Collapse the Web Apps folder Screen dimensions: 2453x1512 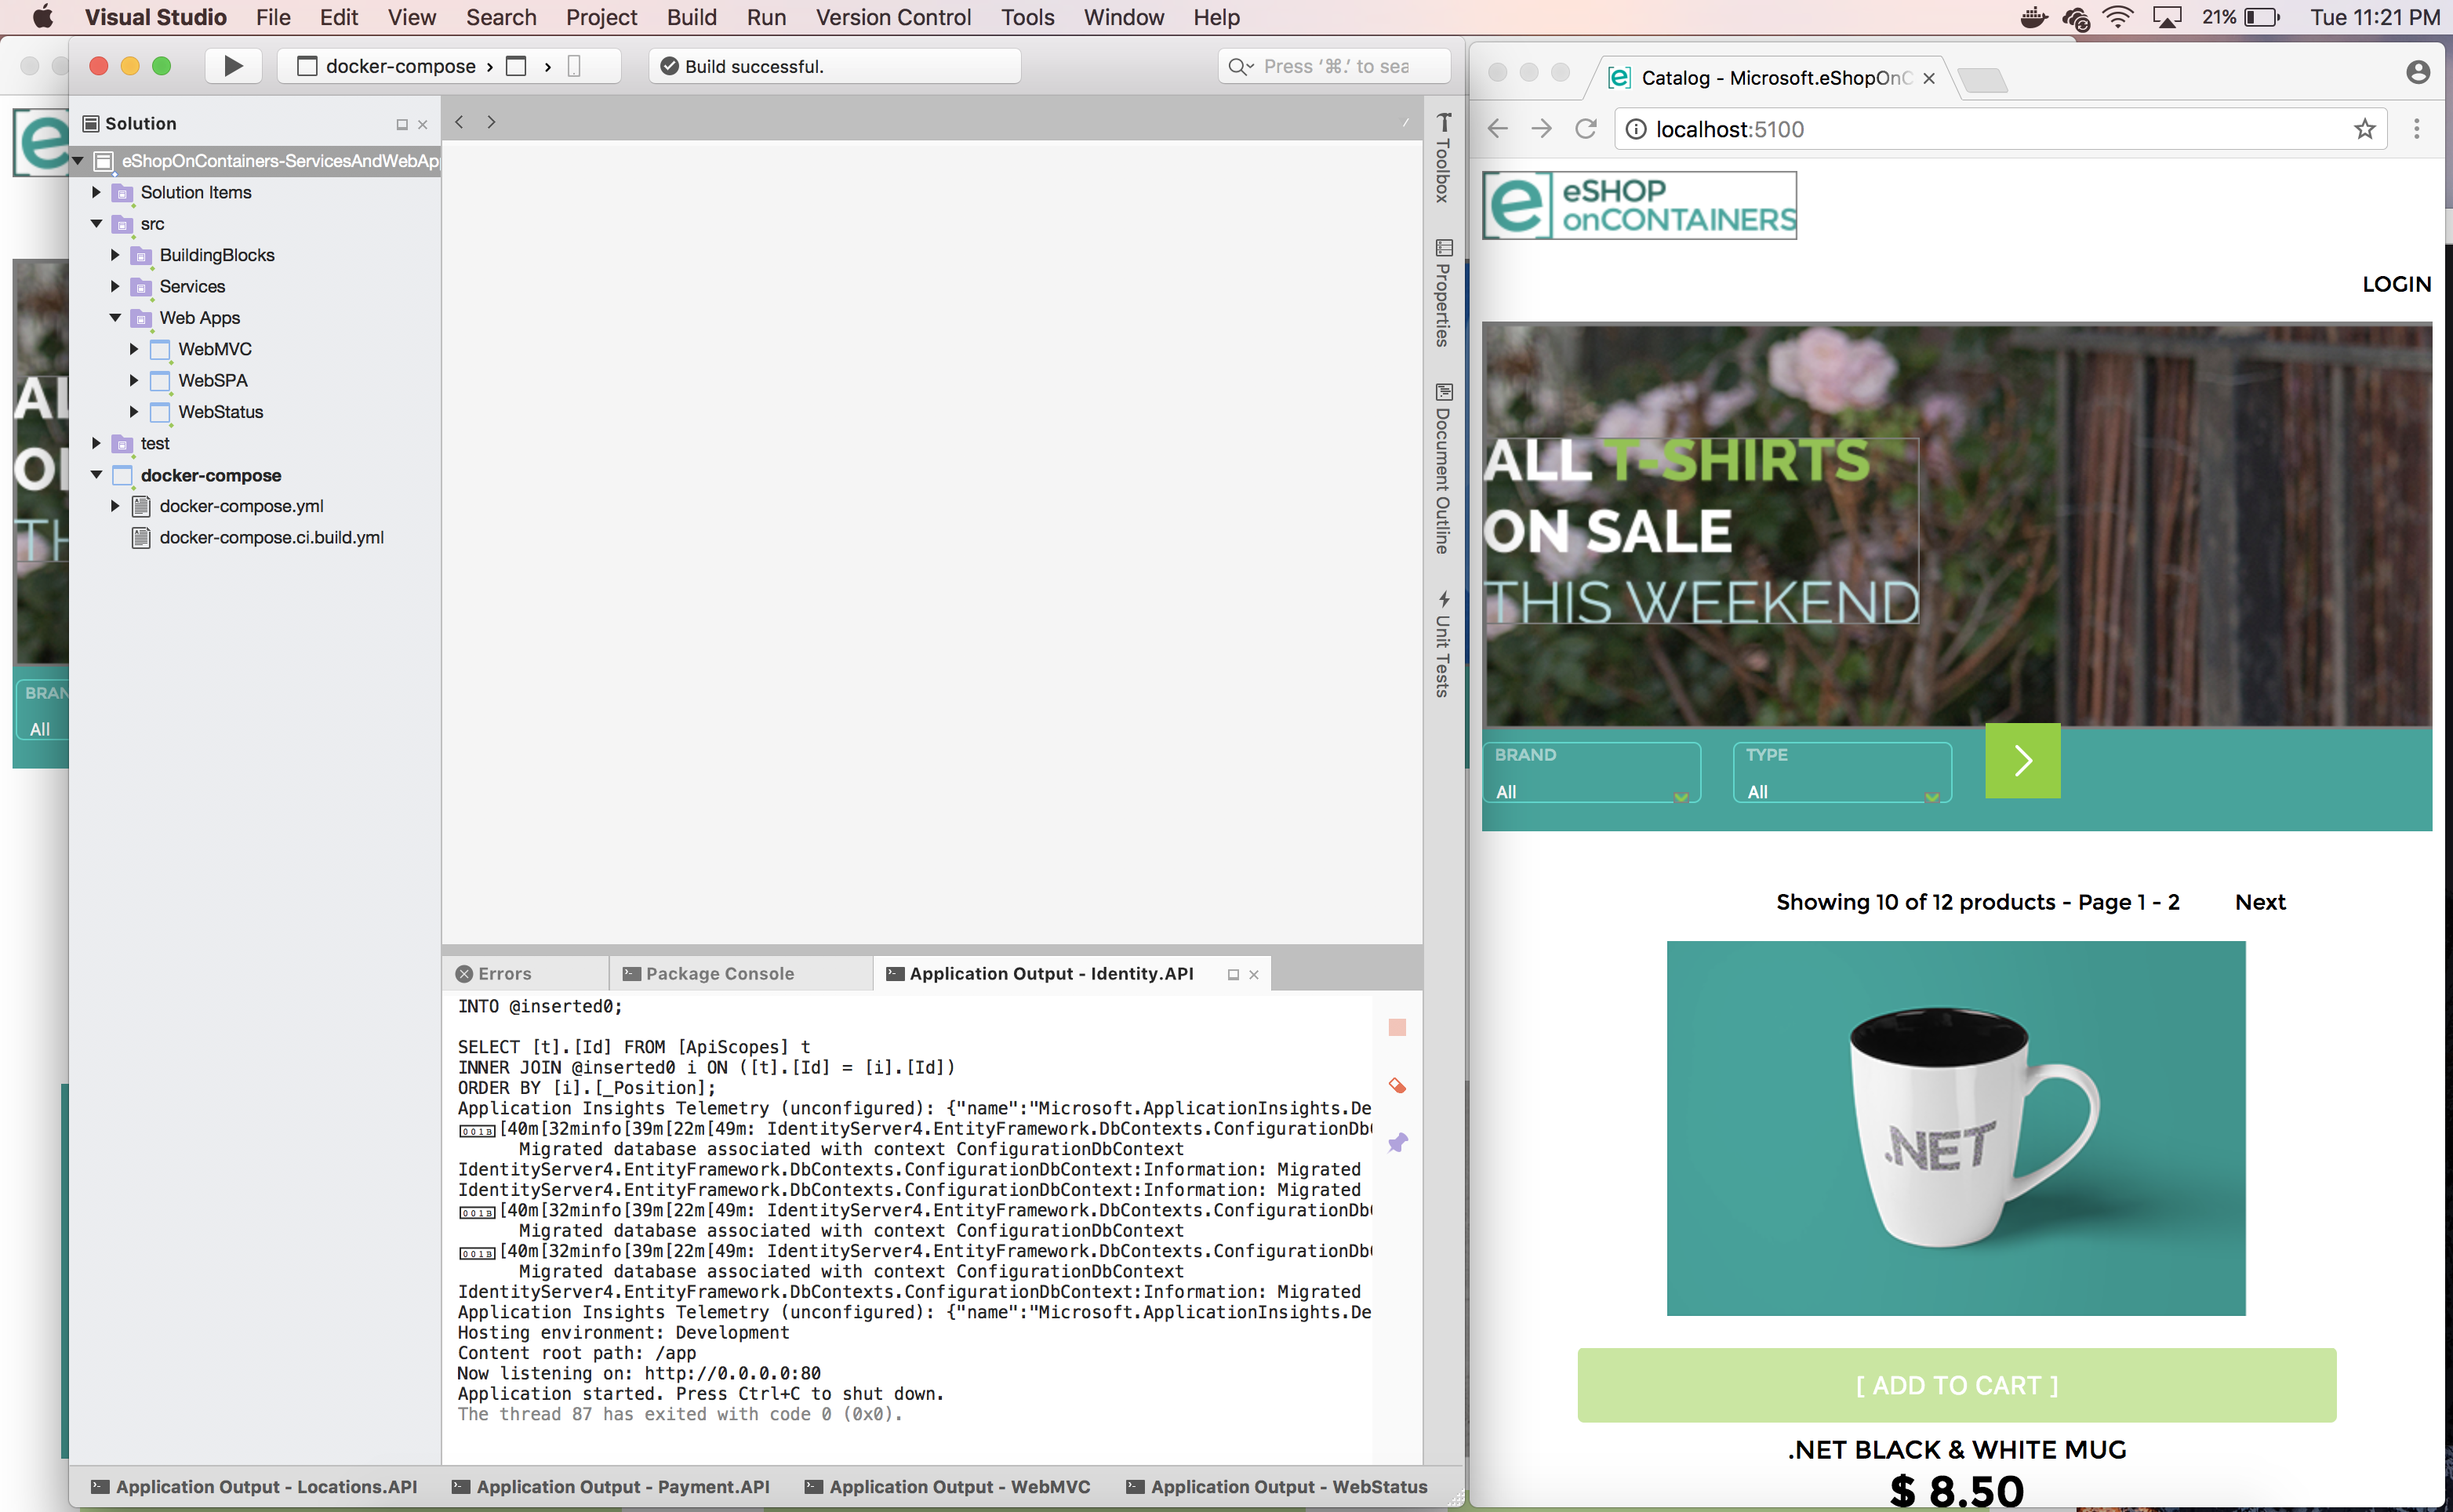[115, 318]
